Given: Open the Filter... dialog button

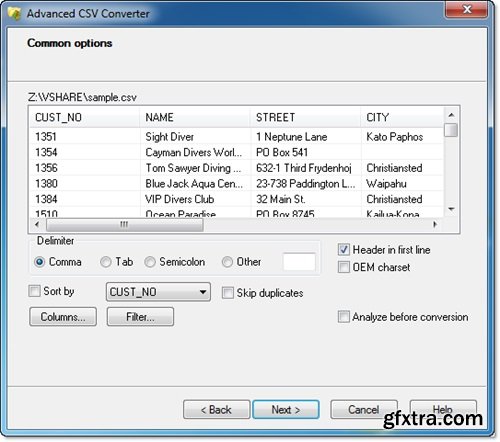Looking at the screenshot, I should (x=140, y=317).
